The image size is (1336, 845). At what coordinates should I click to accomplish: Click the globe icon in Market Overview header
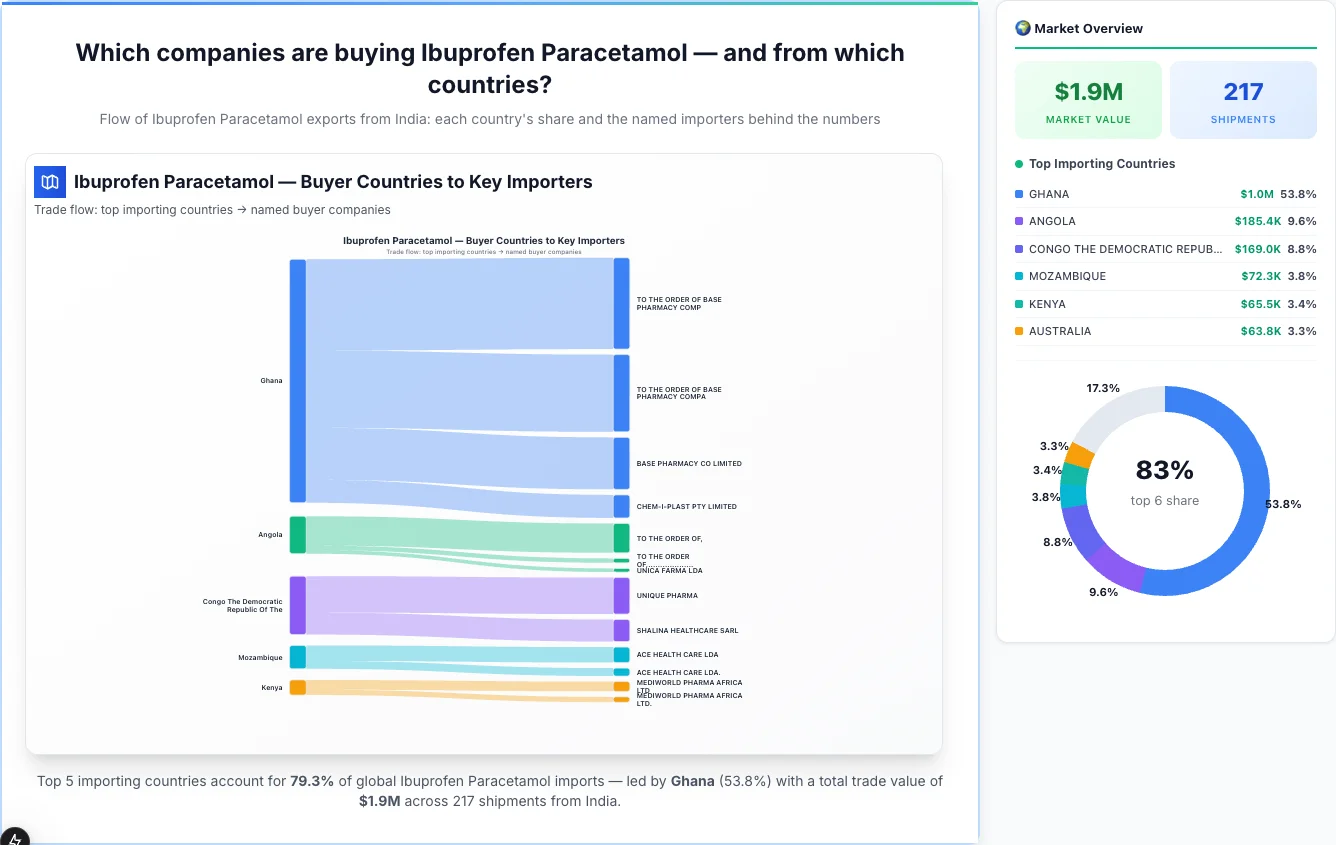click(x=1022, y=27)
